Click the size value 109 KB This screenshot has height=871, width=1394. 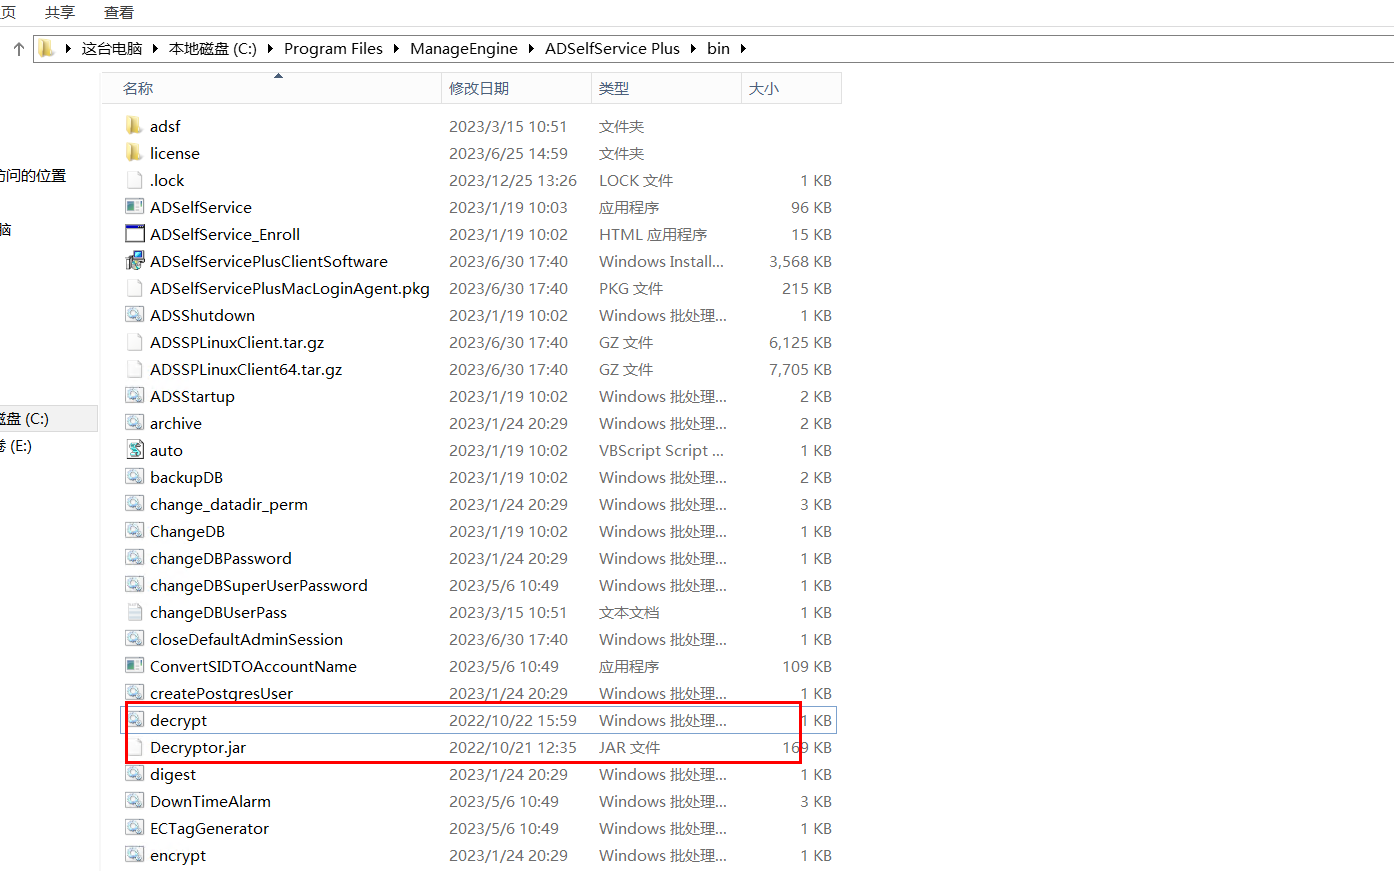(x=807, y=666)
